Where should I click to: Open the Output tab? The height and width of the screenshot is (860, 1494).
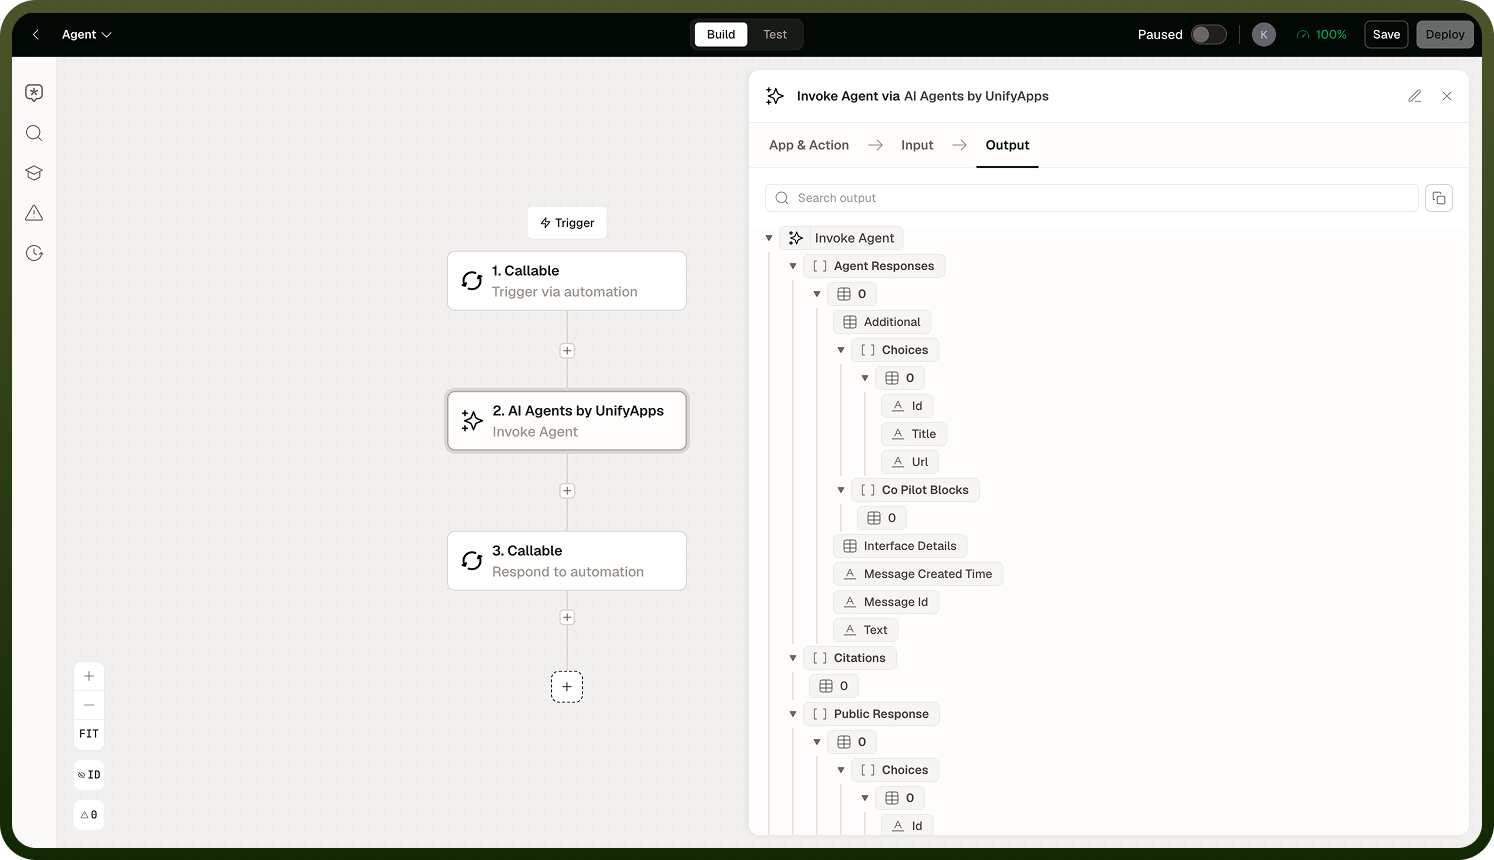coord(1007,145)
